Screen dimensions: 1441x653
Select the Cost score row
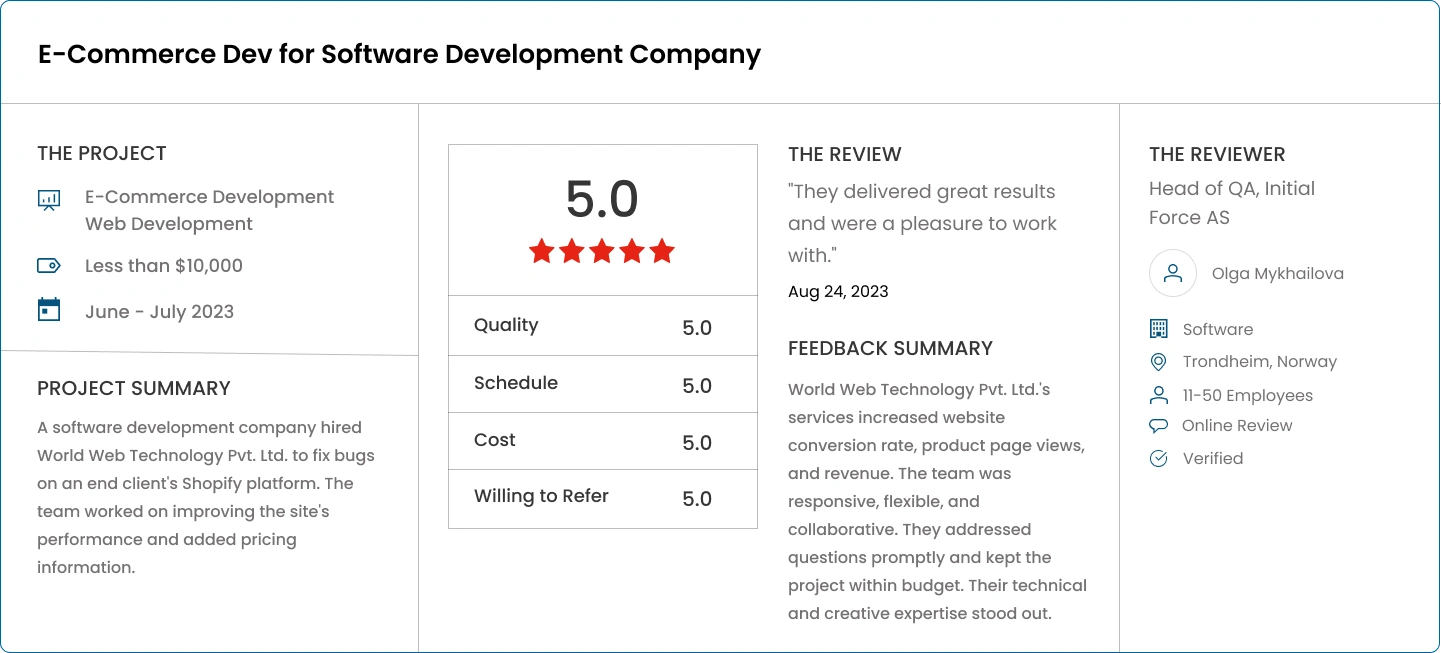[x=603, y=441]
